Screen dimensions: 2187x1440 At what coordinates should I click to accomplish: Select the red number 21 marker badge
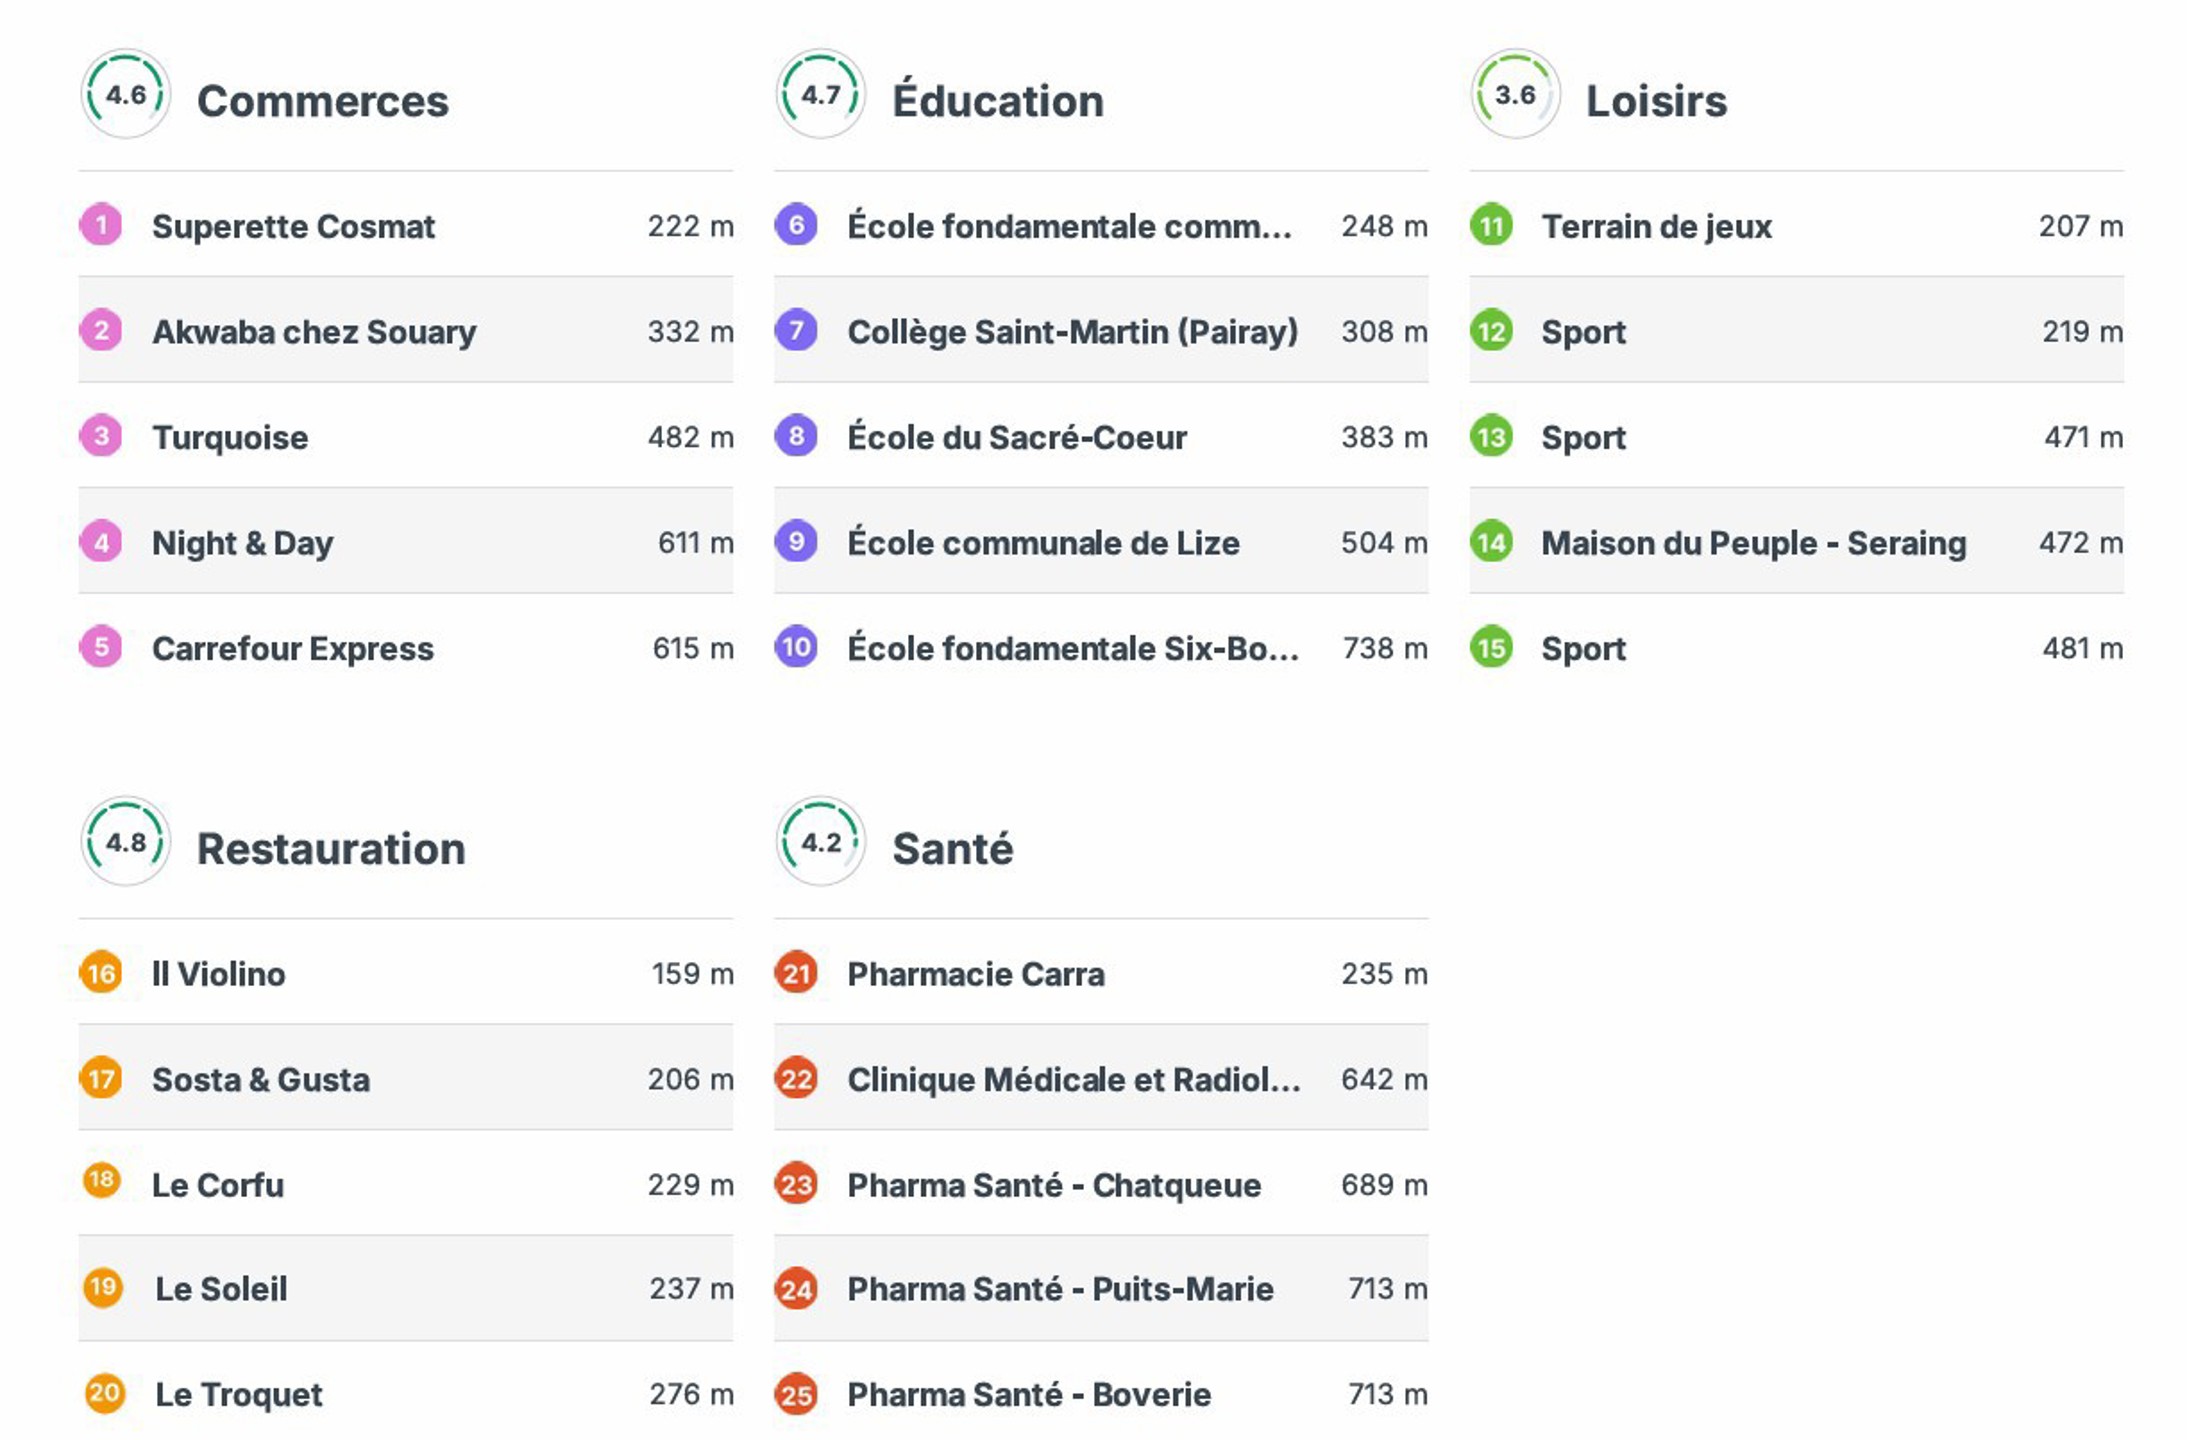pos(796,973)
